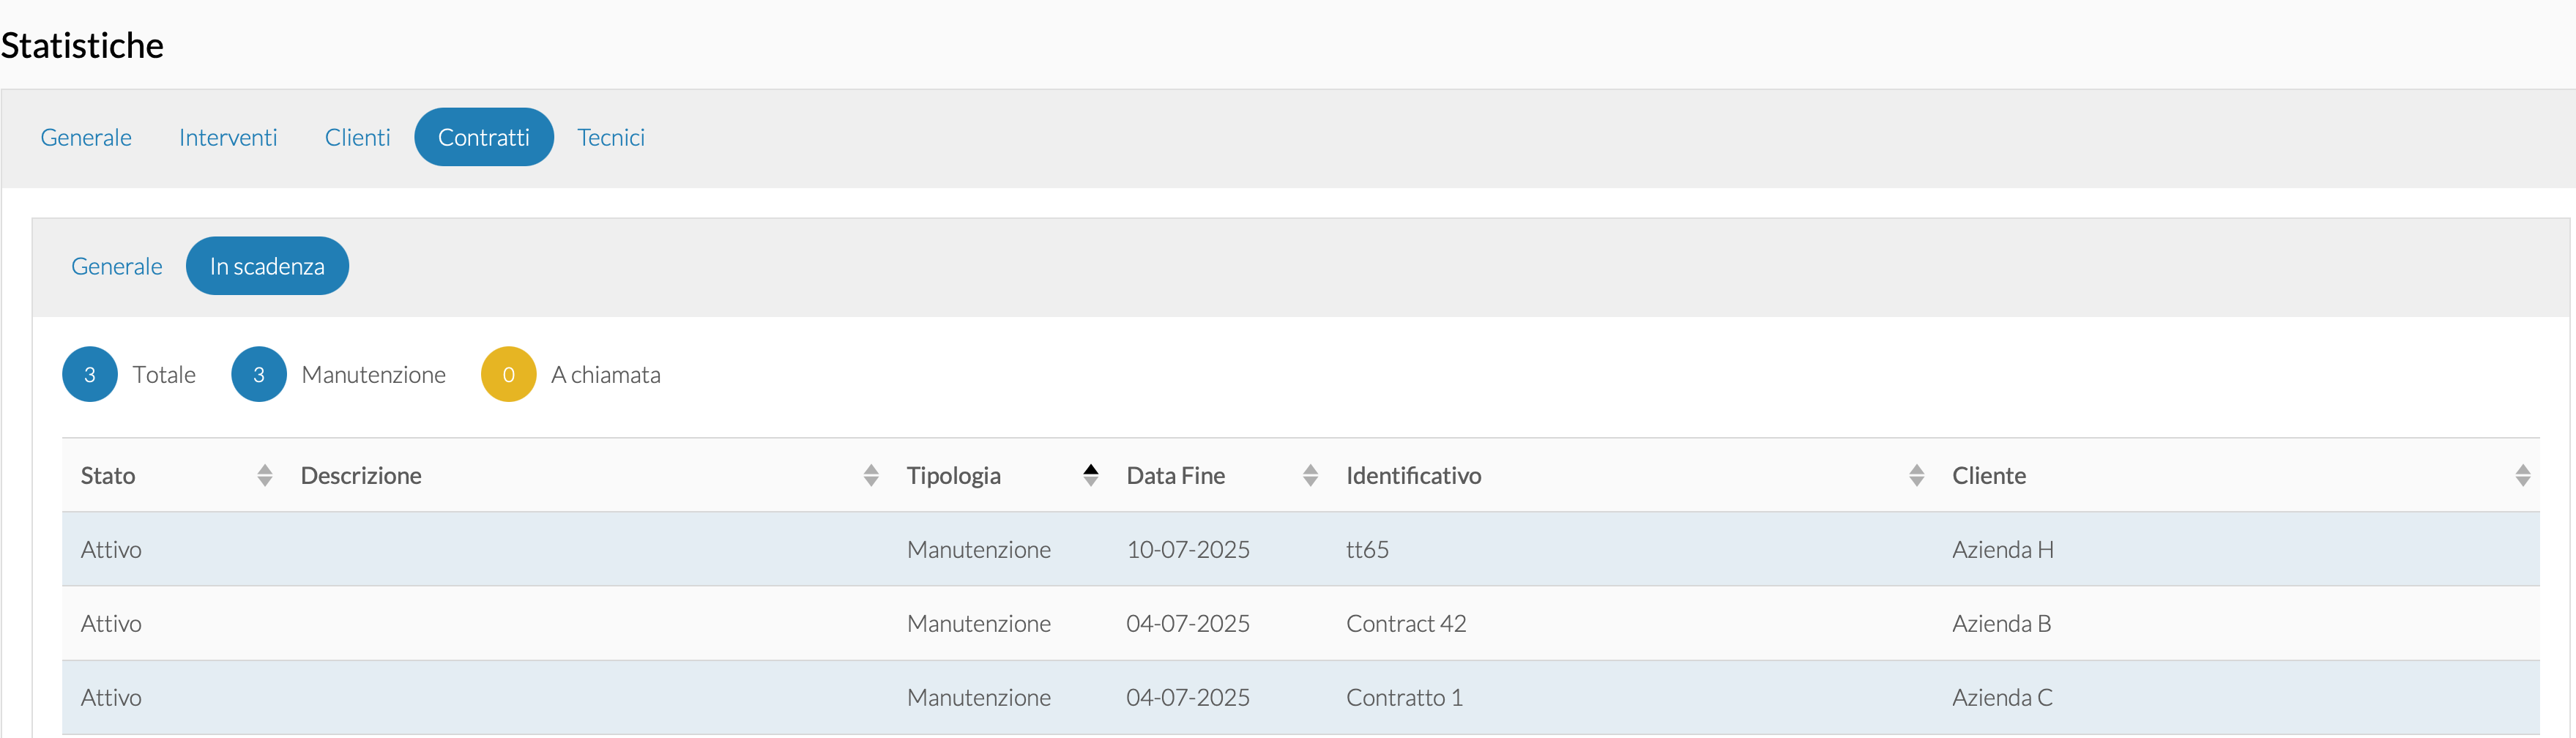Click the end date in Contratto 1 row
The height and width of the screenshot is (738, 2576).
coord(1188,697)
